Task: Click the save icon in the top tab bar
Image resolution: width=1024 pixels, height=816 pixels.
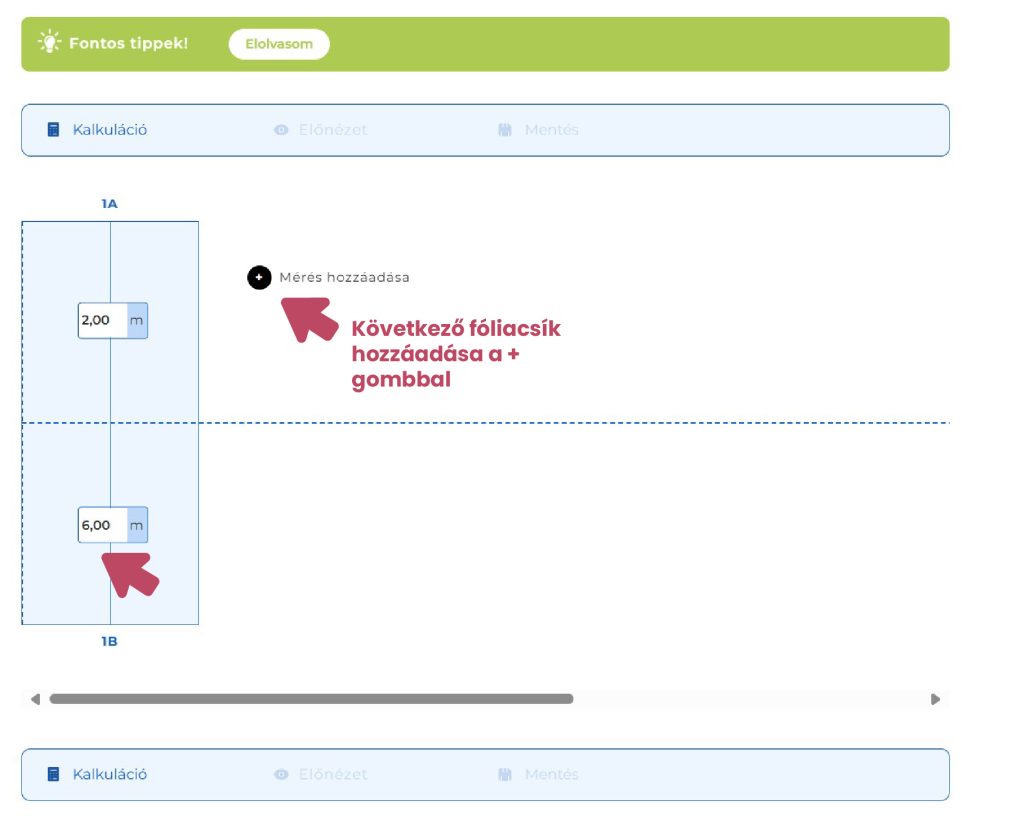Action: coord(505,130)
